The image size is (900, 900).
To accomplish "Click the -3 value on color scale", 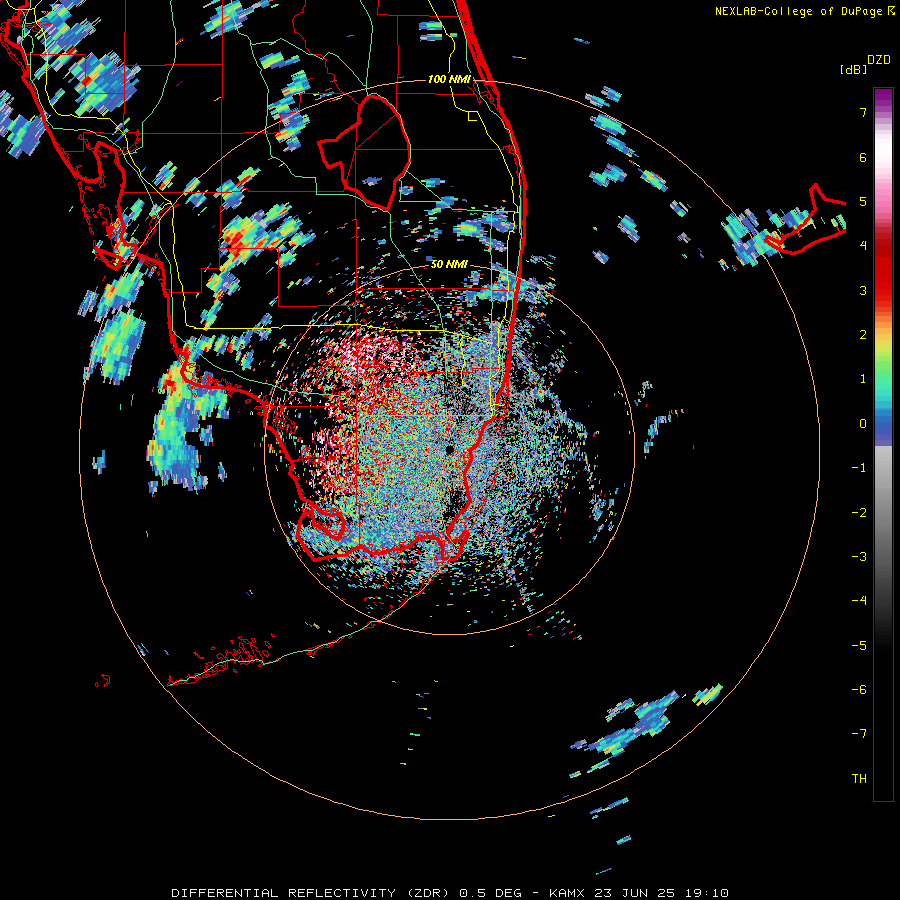I will coord(859,557).
